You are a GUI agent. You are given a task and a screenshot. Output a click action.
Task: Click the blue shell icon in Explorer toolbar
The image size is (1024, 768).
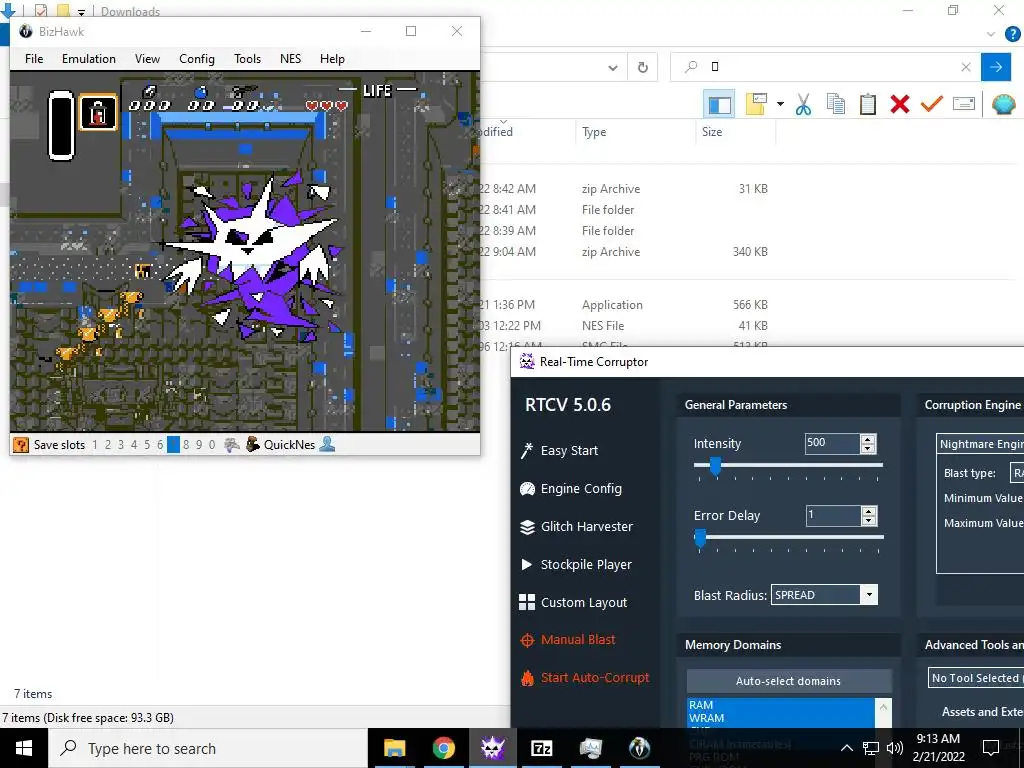pos(1003,104)
